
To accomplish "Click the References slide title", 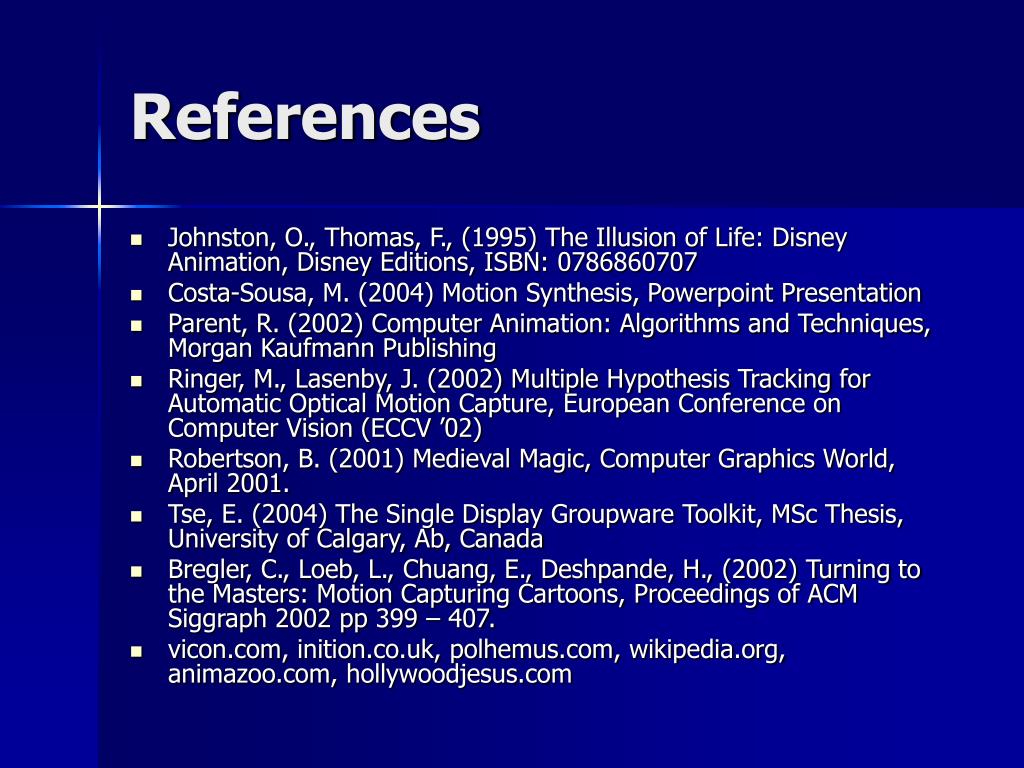I will click(306, 117).
